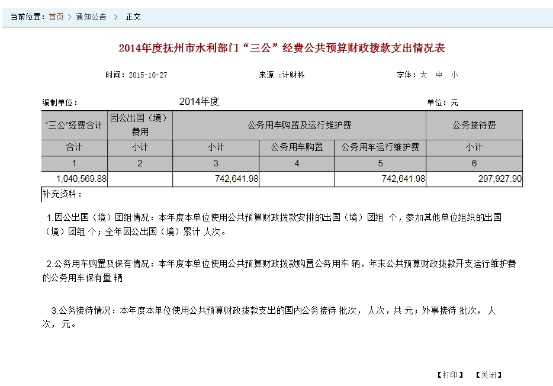Click the source text 计财科

(x=293, y=75)
